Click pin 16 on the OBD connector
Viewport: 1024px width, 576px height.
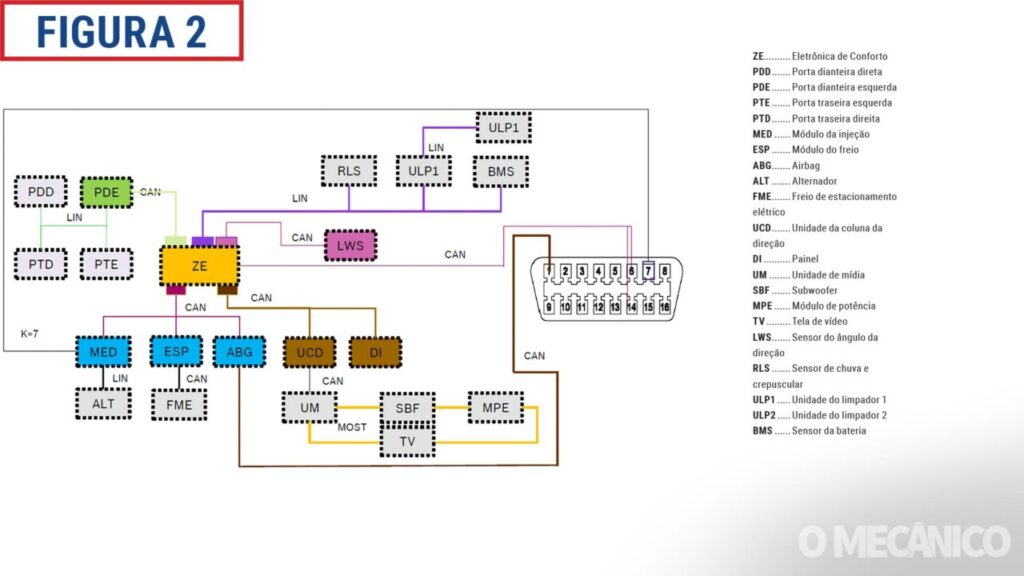tap(664, 307)
